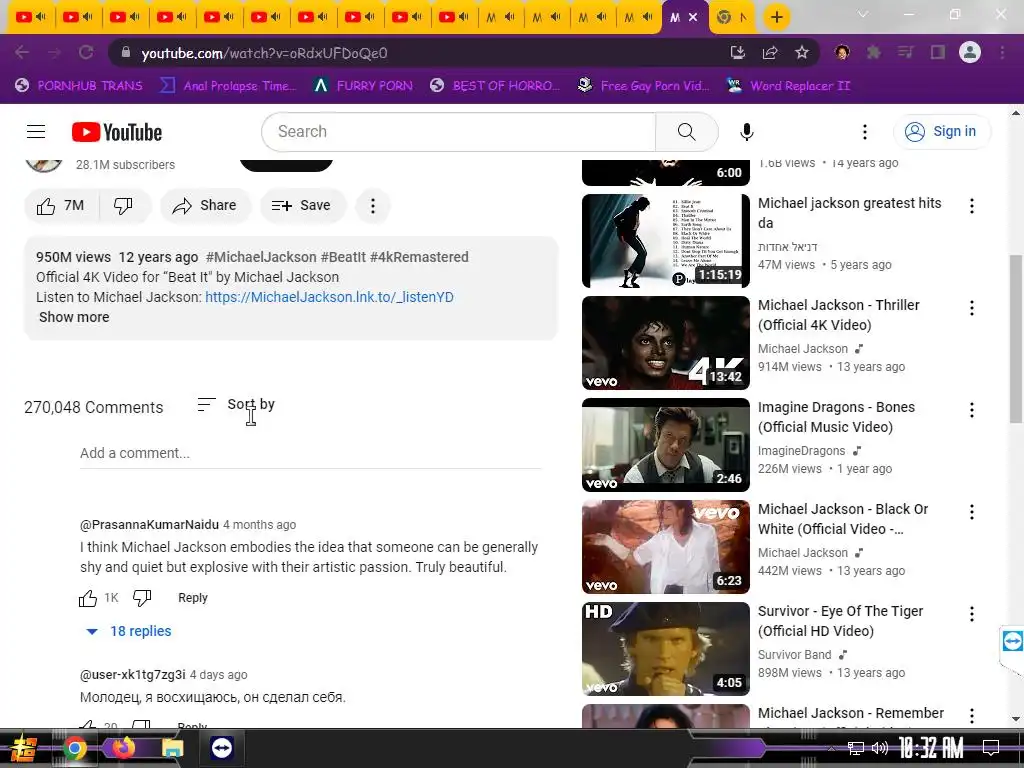Screen dimensions: 1024x768
Task: Open more actions menu beside Save
Action: click(373, 206)
